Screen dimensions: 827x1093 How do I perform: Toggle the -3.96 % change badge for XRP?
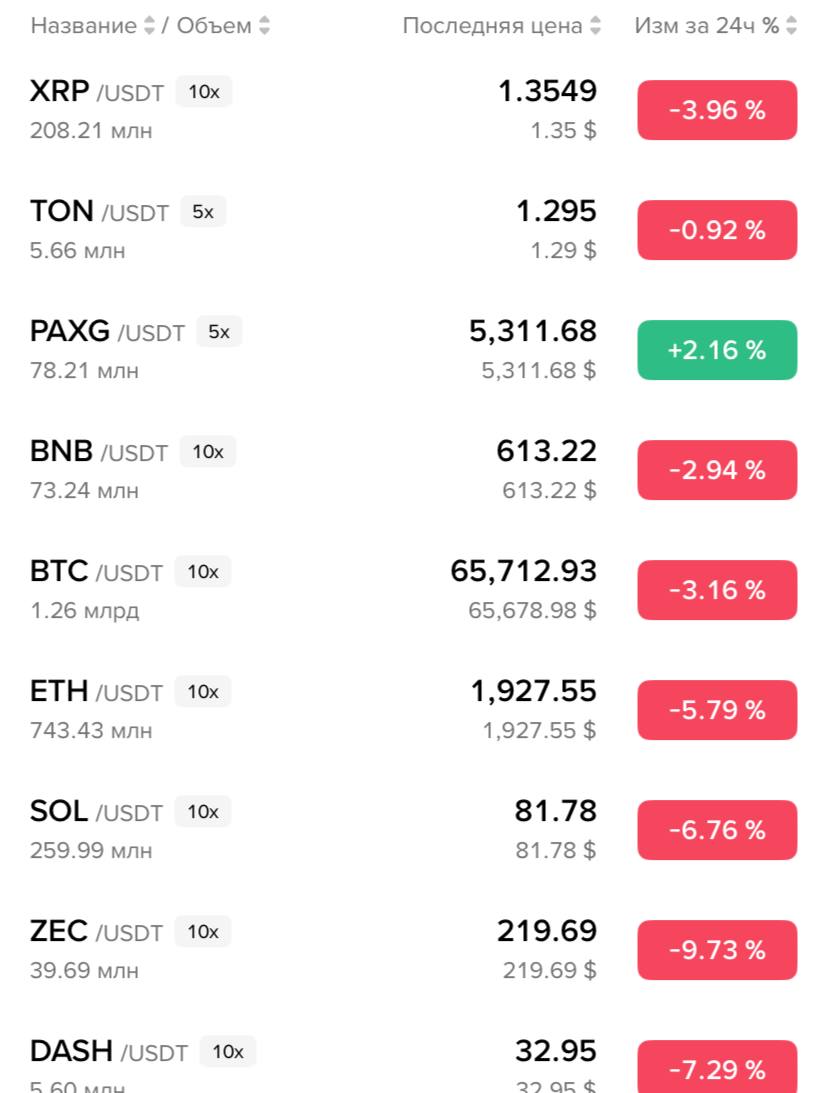(717, 110)
